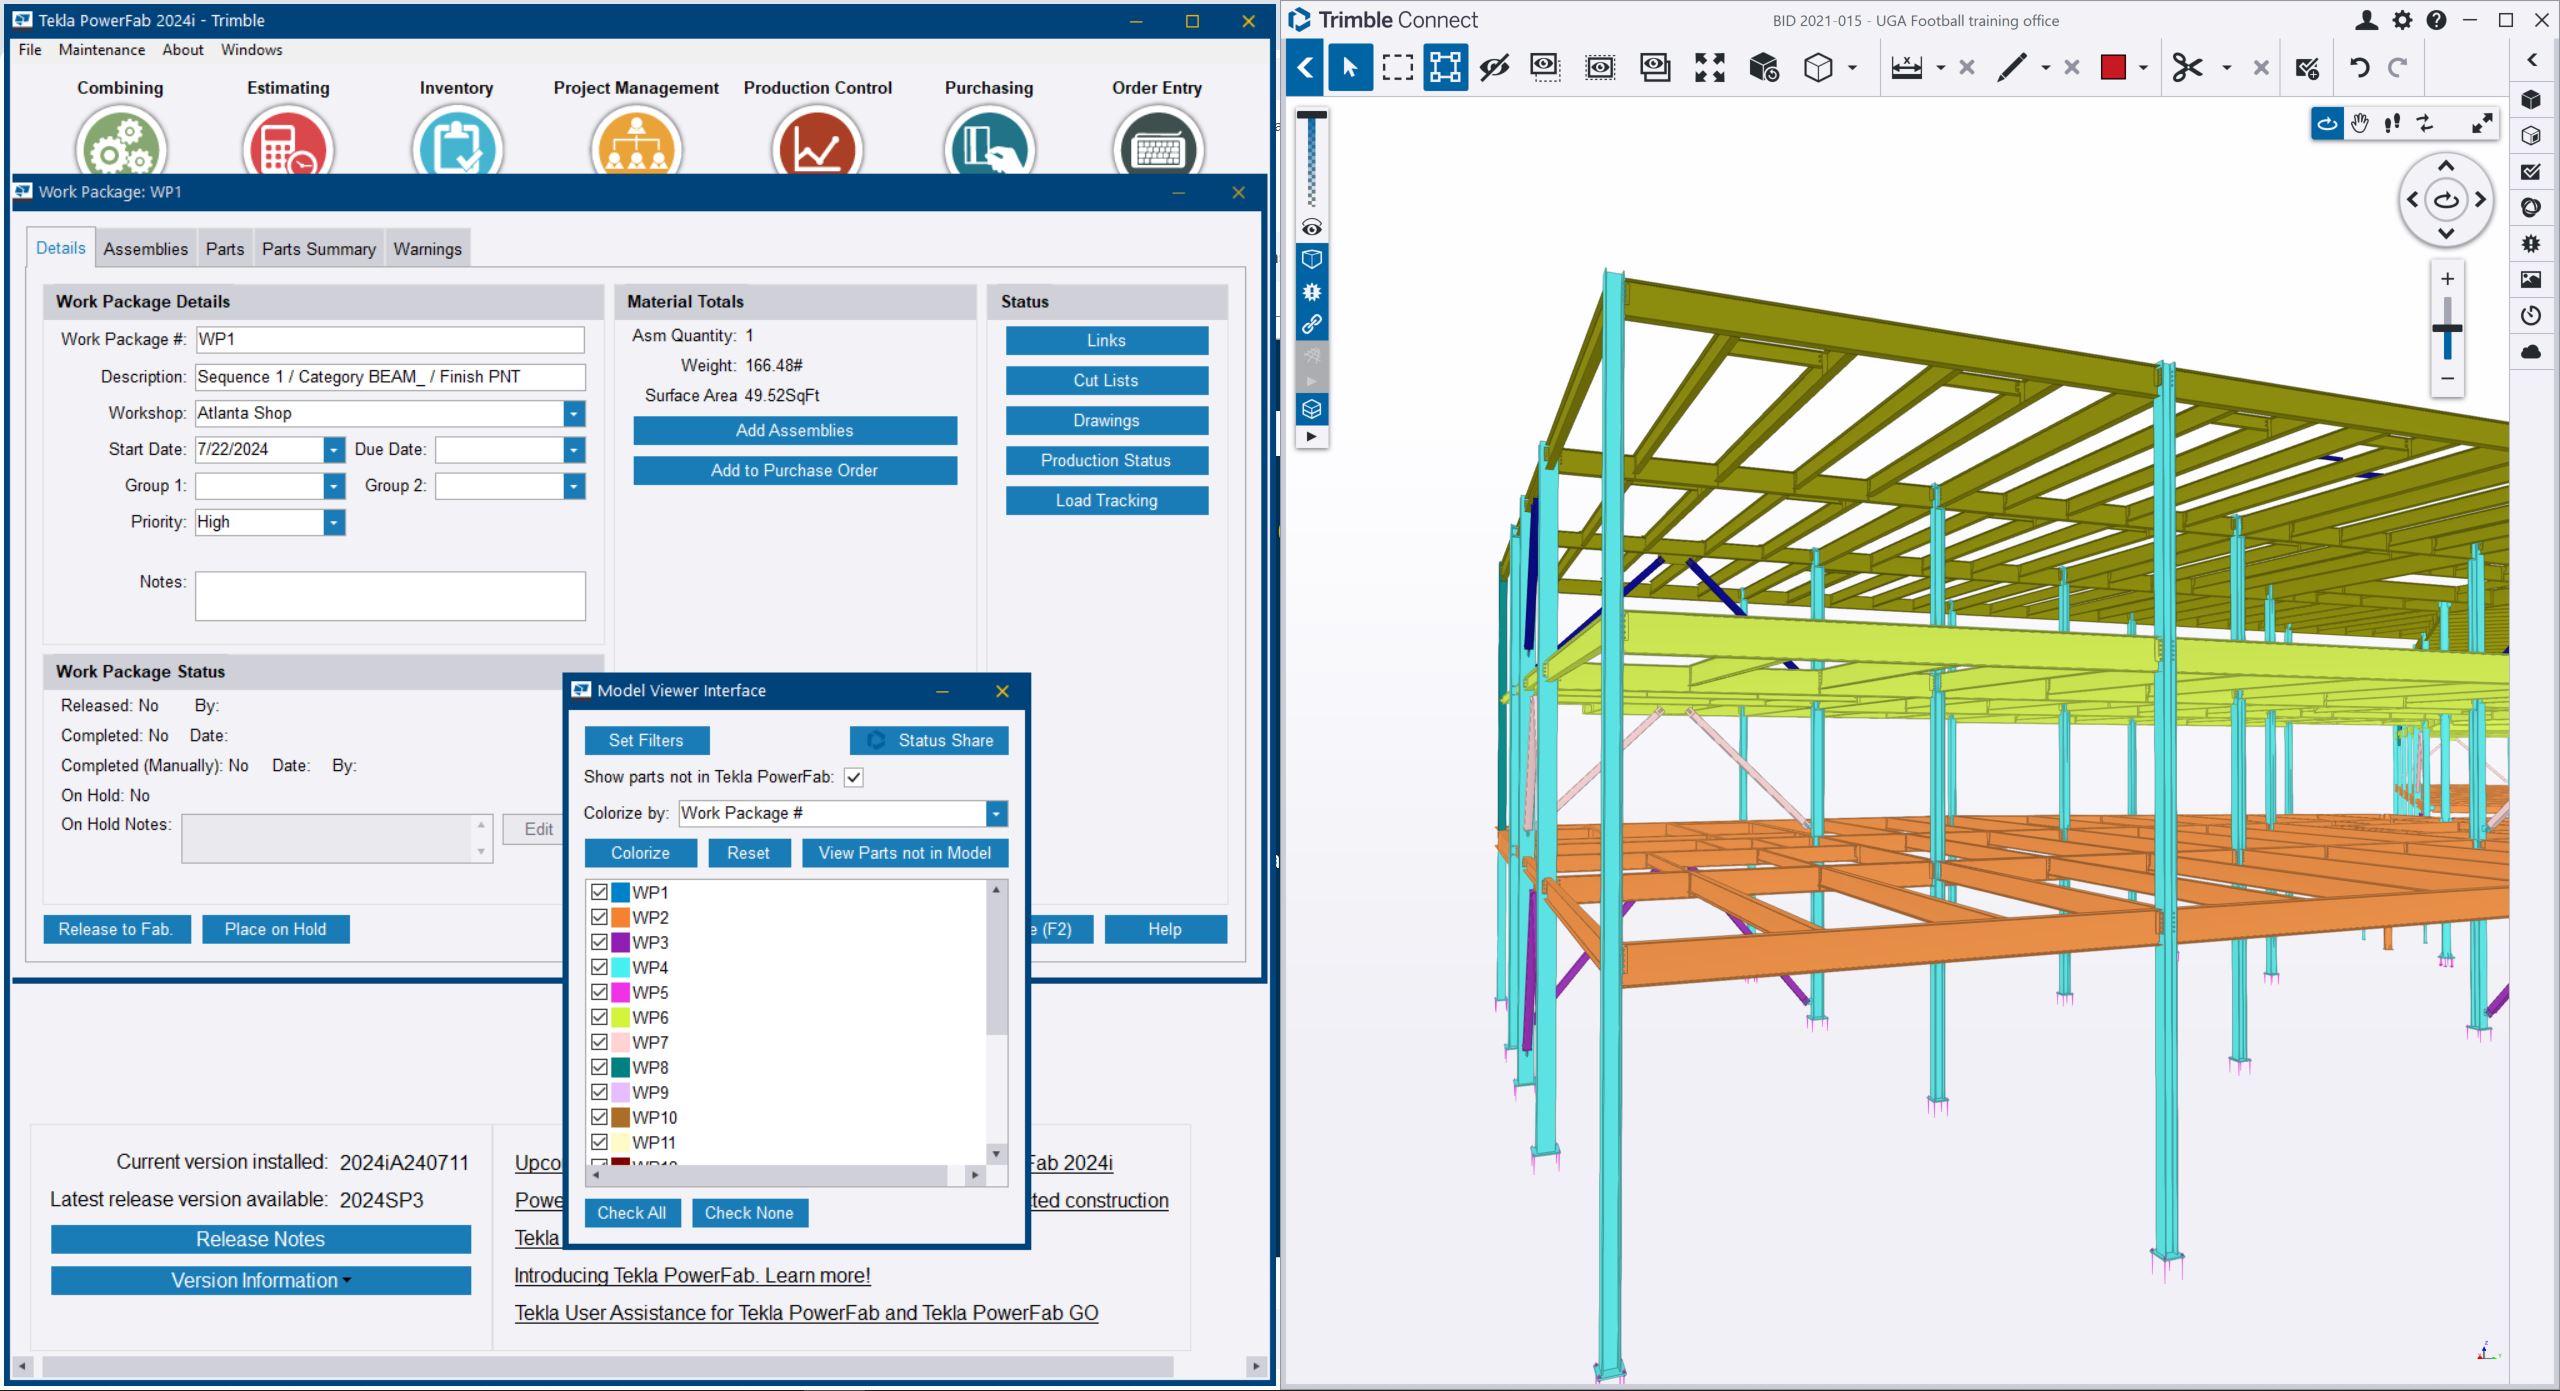
Task: Click the Release to Fab. button
Action: [116, 929]
